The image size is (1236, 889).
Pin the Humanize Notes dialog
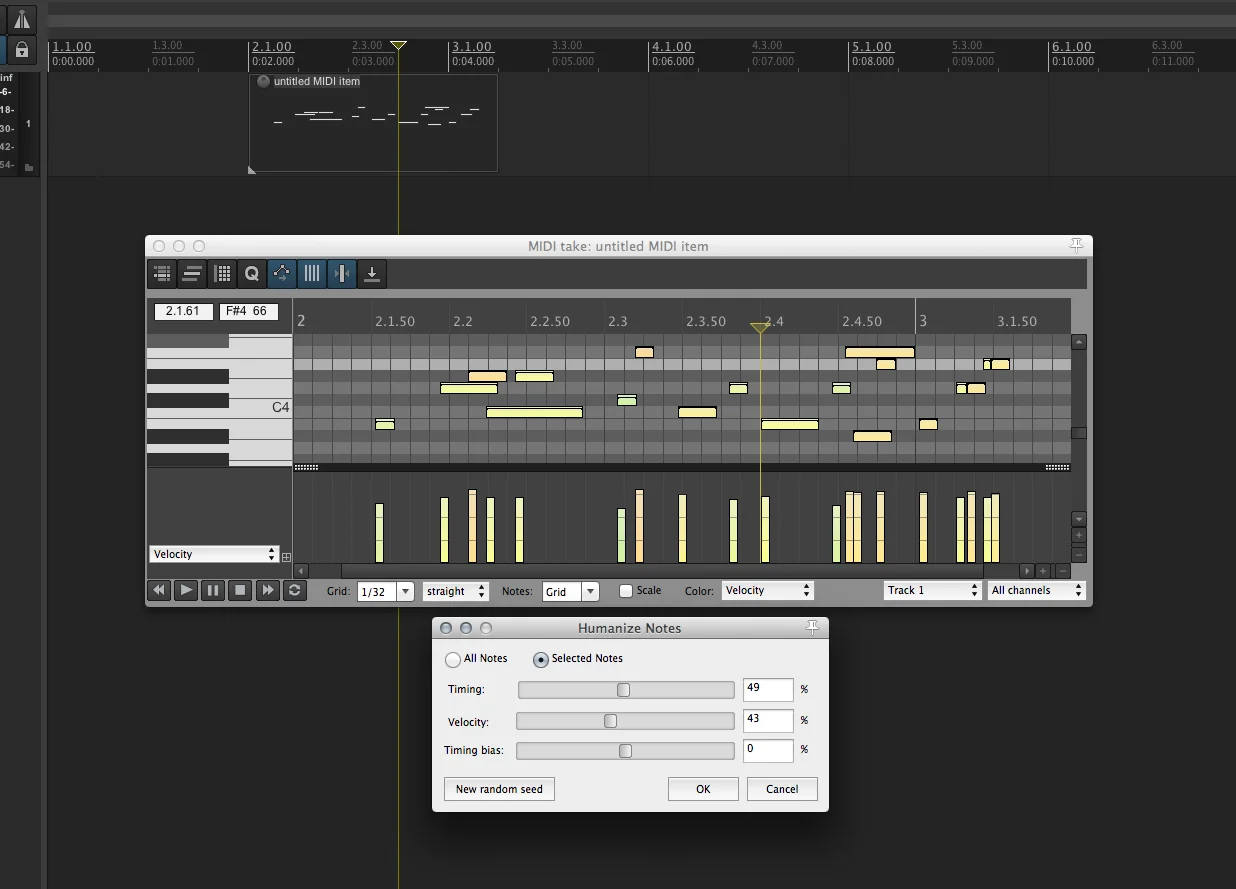[812, 627]
